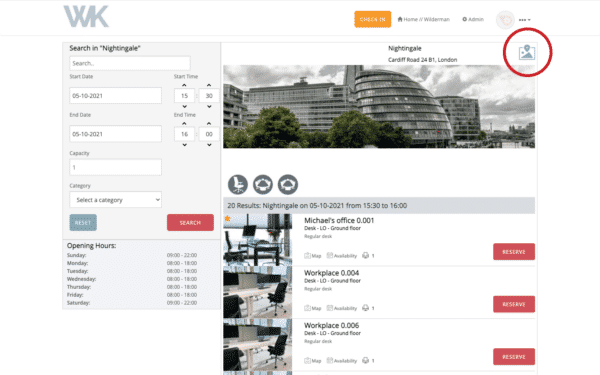The image size is (600, 375).
Task: Open the Start Date field
Action: click(115, 96)
